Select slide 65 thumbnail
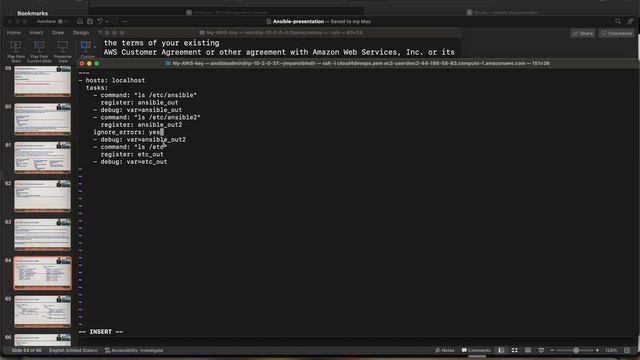Image resolution: width=640 pixels, height=360 pixels. [x=42, y=311]
